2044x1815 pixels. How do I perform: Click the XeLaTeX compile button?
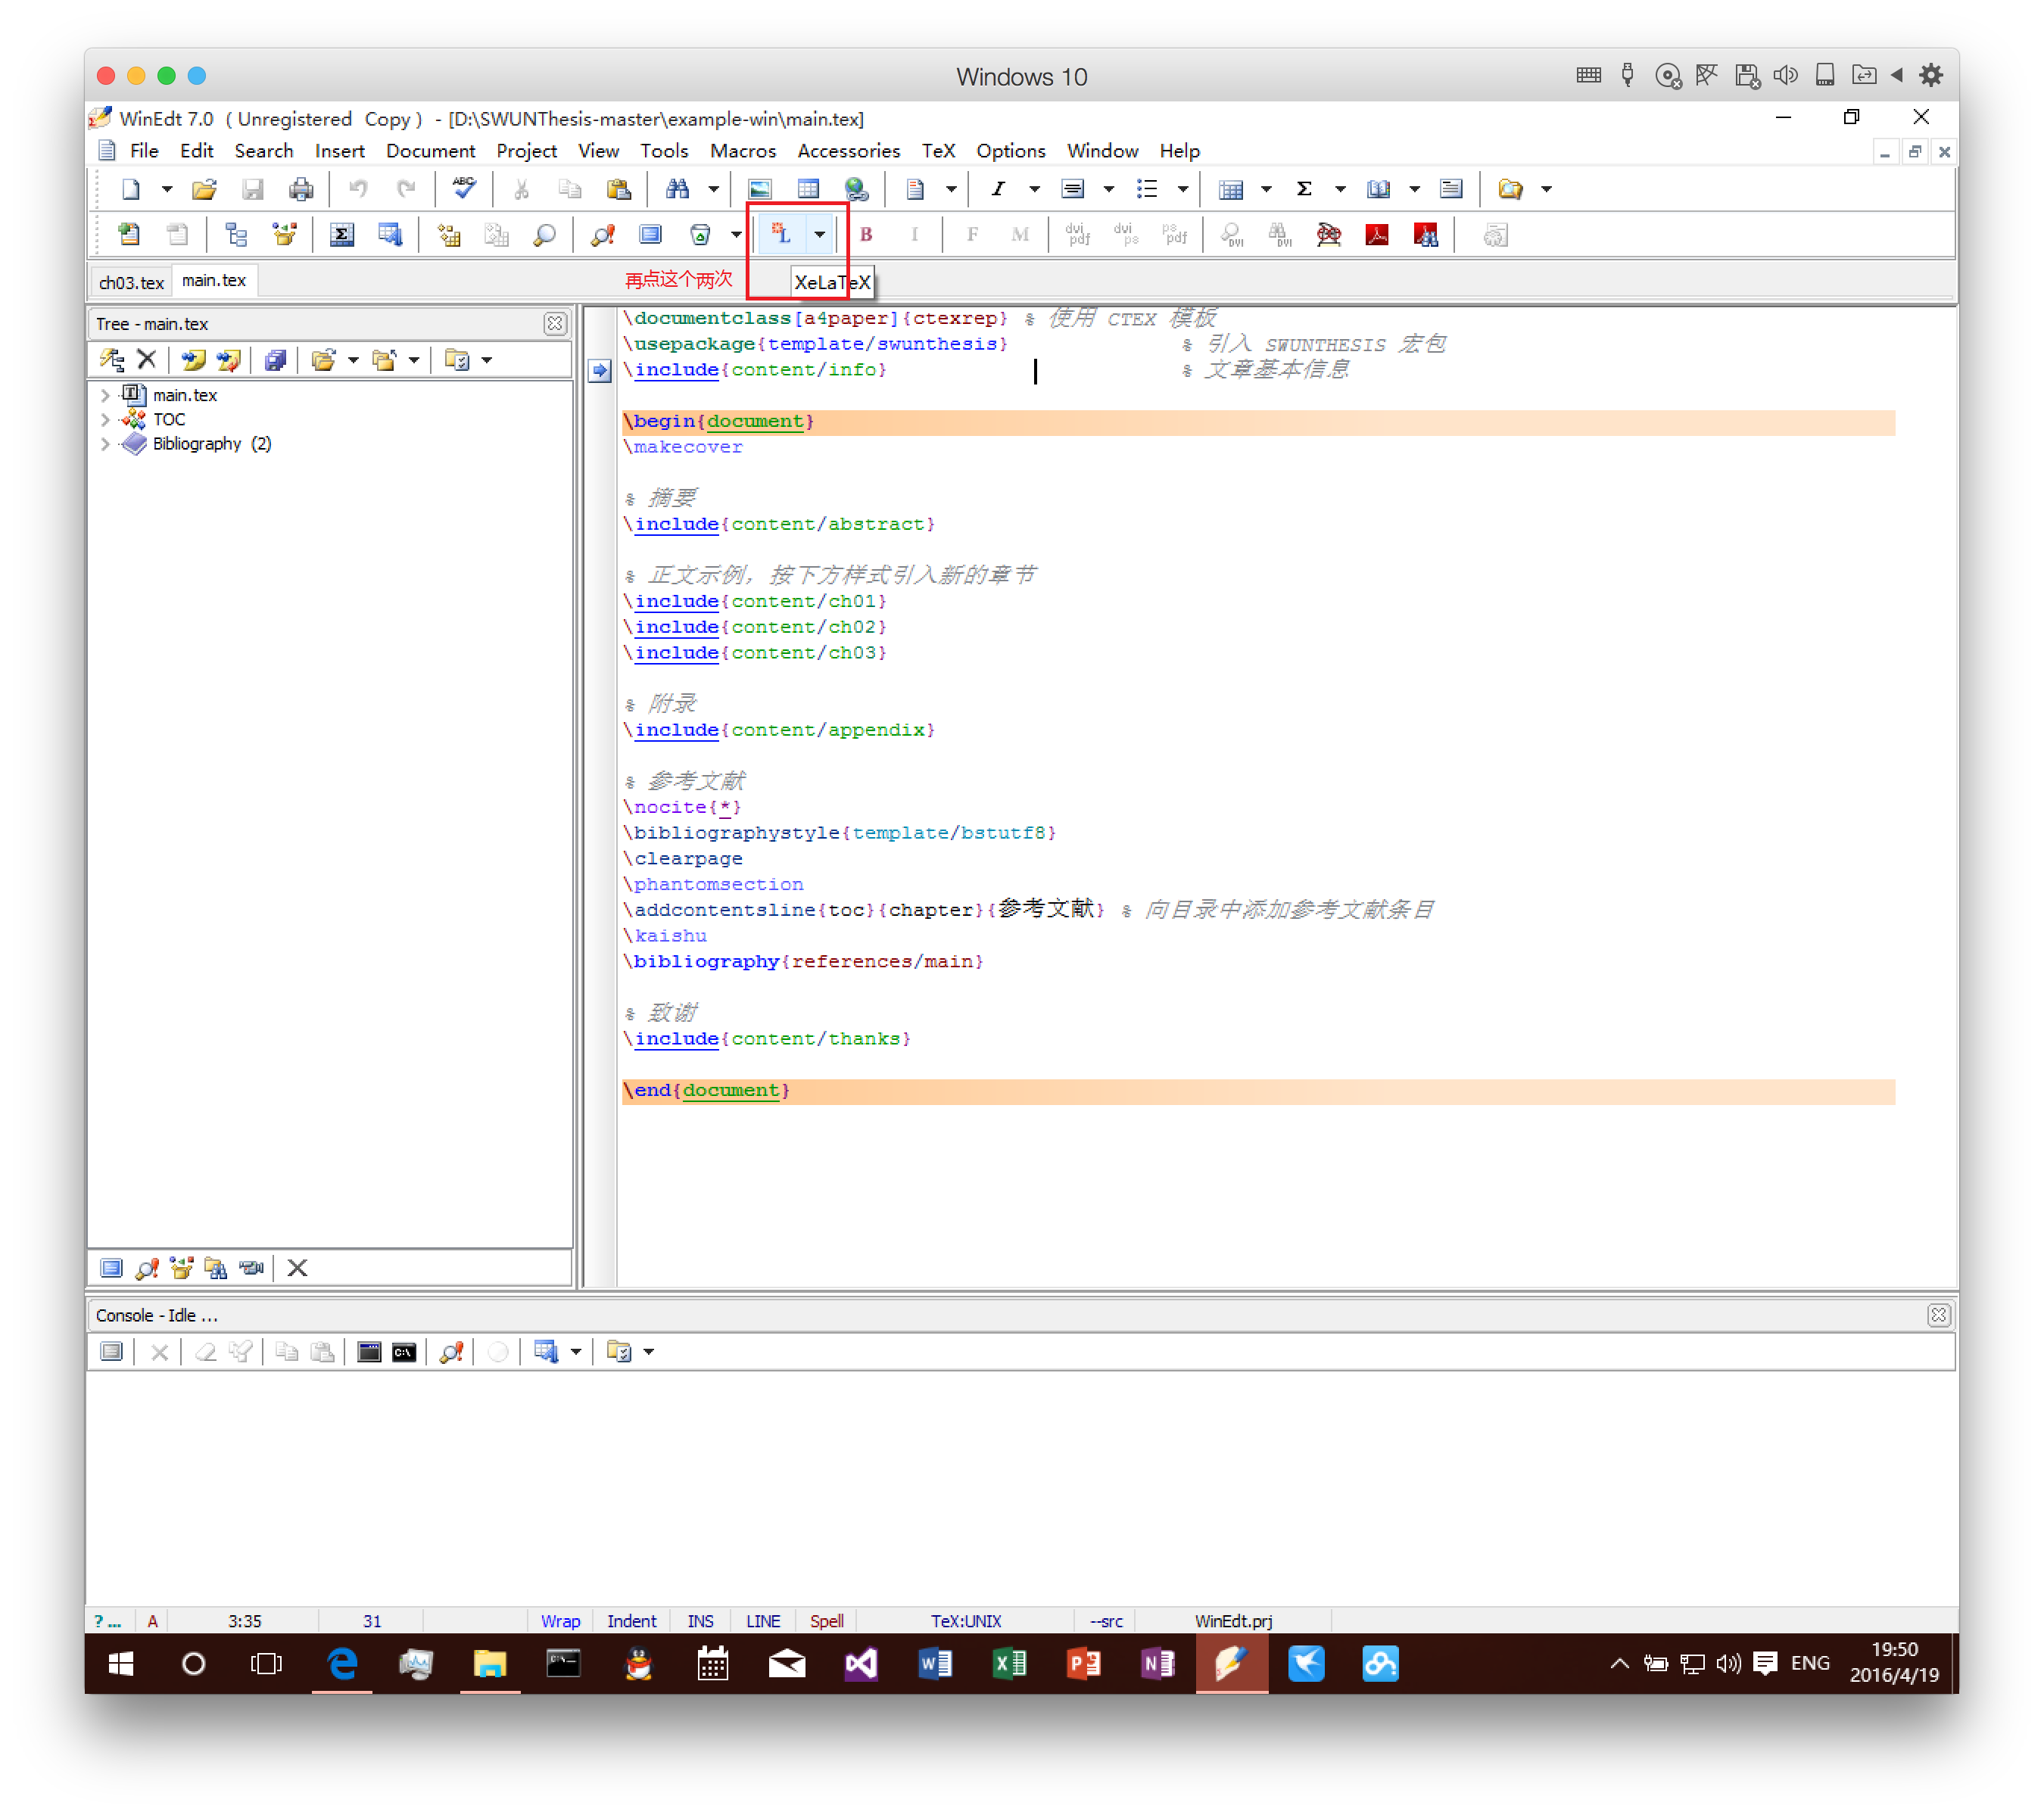click(781, 235)
